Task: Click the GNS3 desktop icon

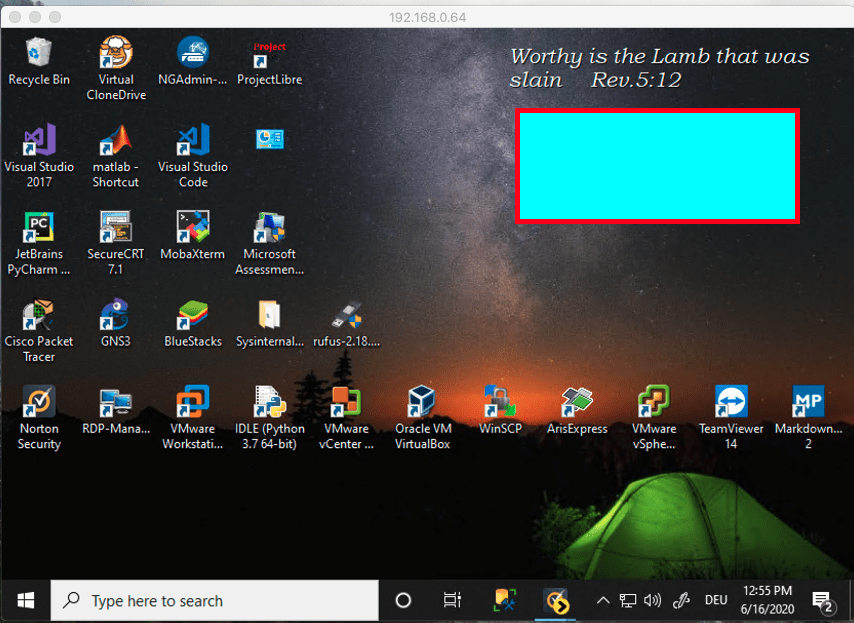Action: 116,316
